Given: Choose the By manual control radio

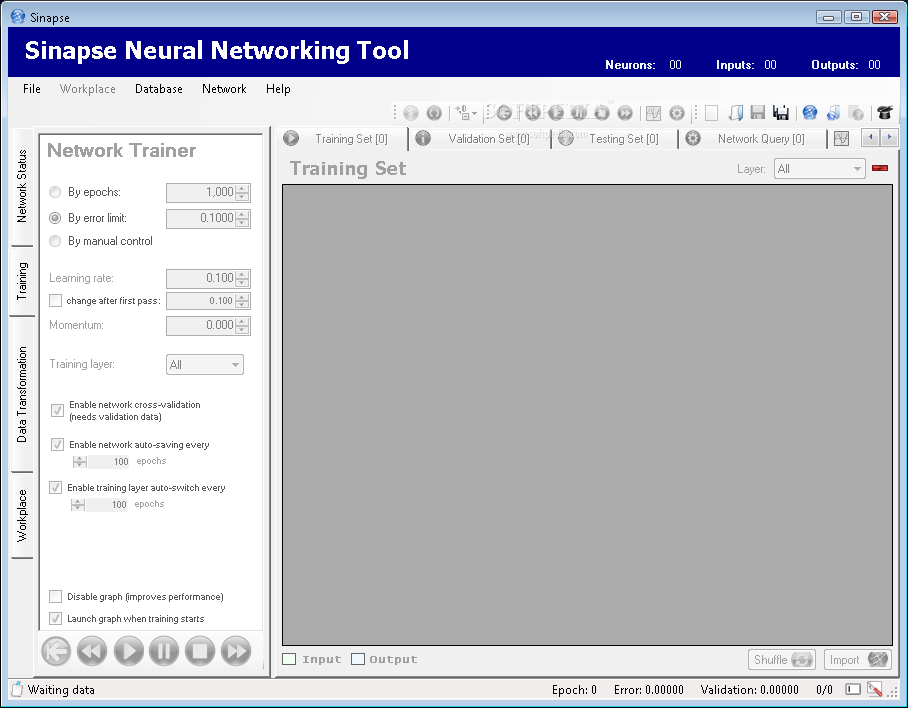Looking at the screenshot, I should 55,241.
